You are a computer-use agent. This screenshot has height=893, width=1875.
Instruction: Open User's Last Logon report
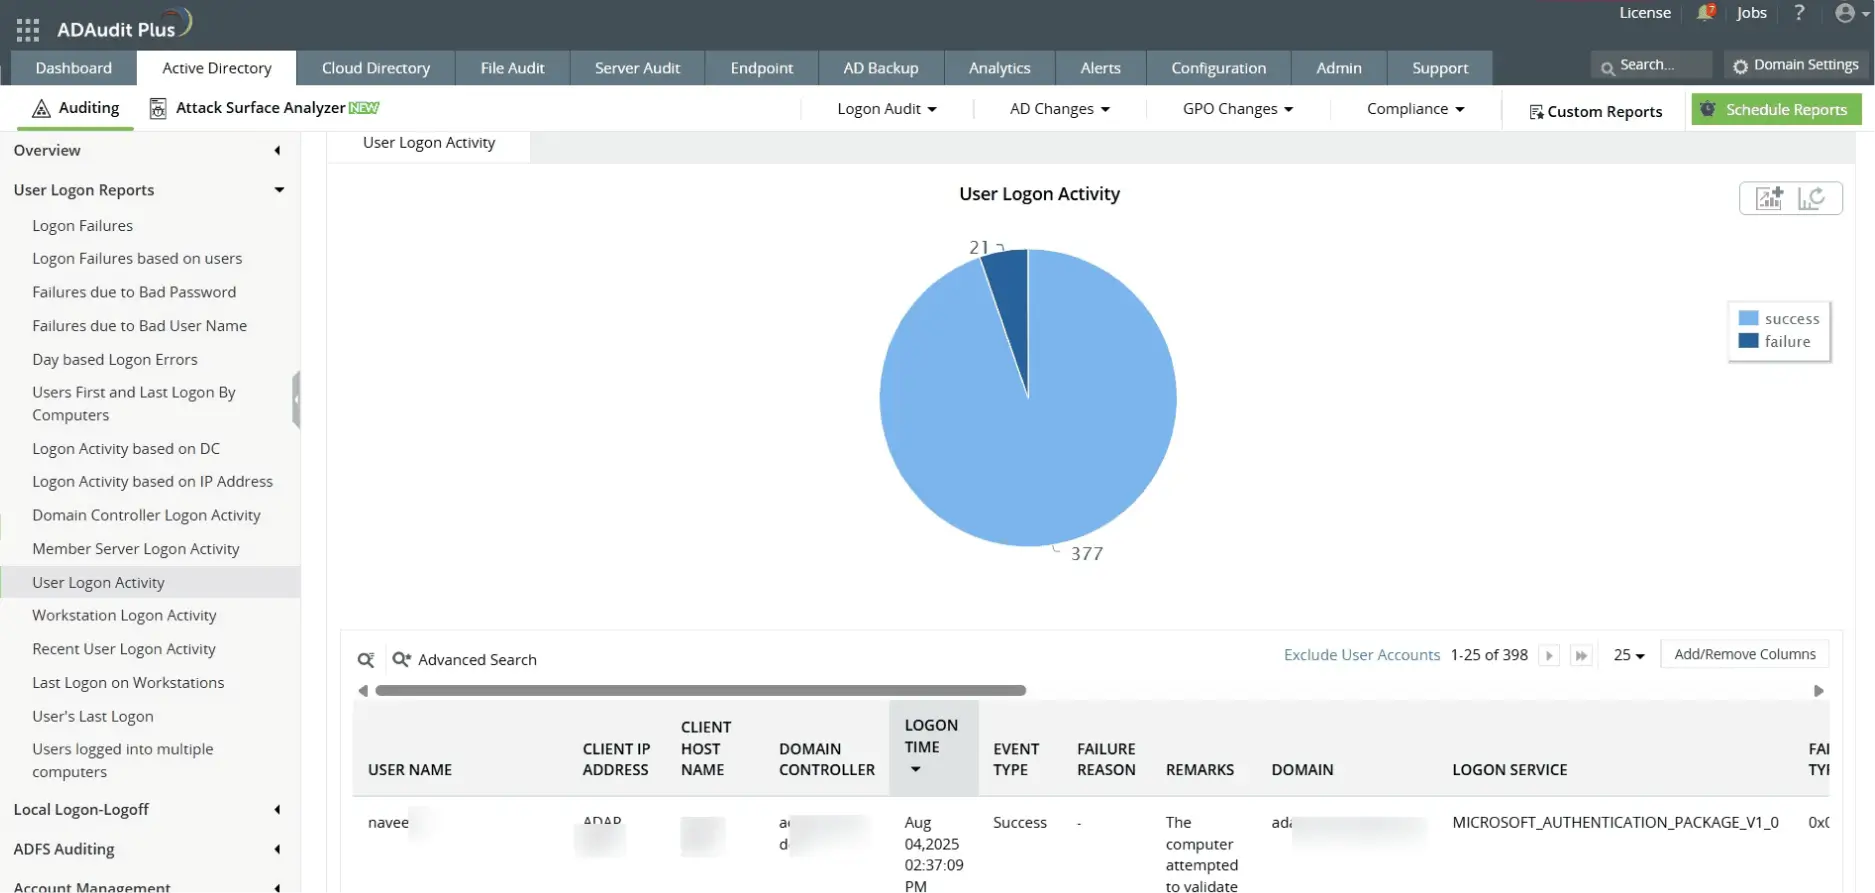(93, 717)
